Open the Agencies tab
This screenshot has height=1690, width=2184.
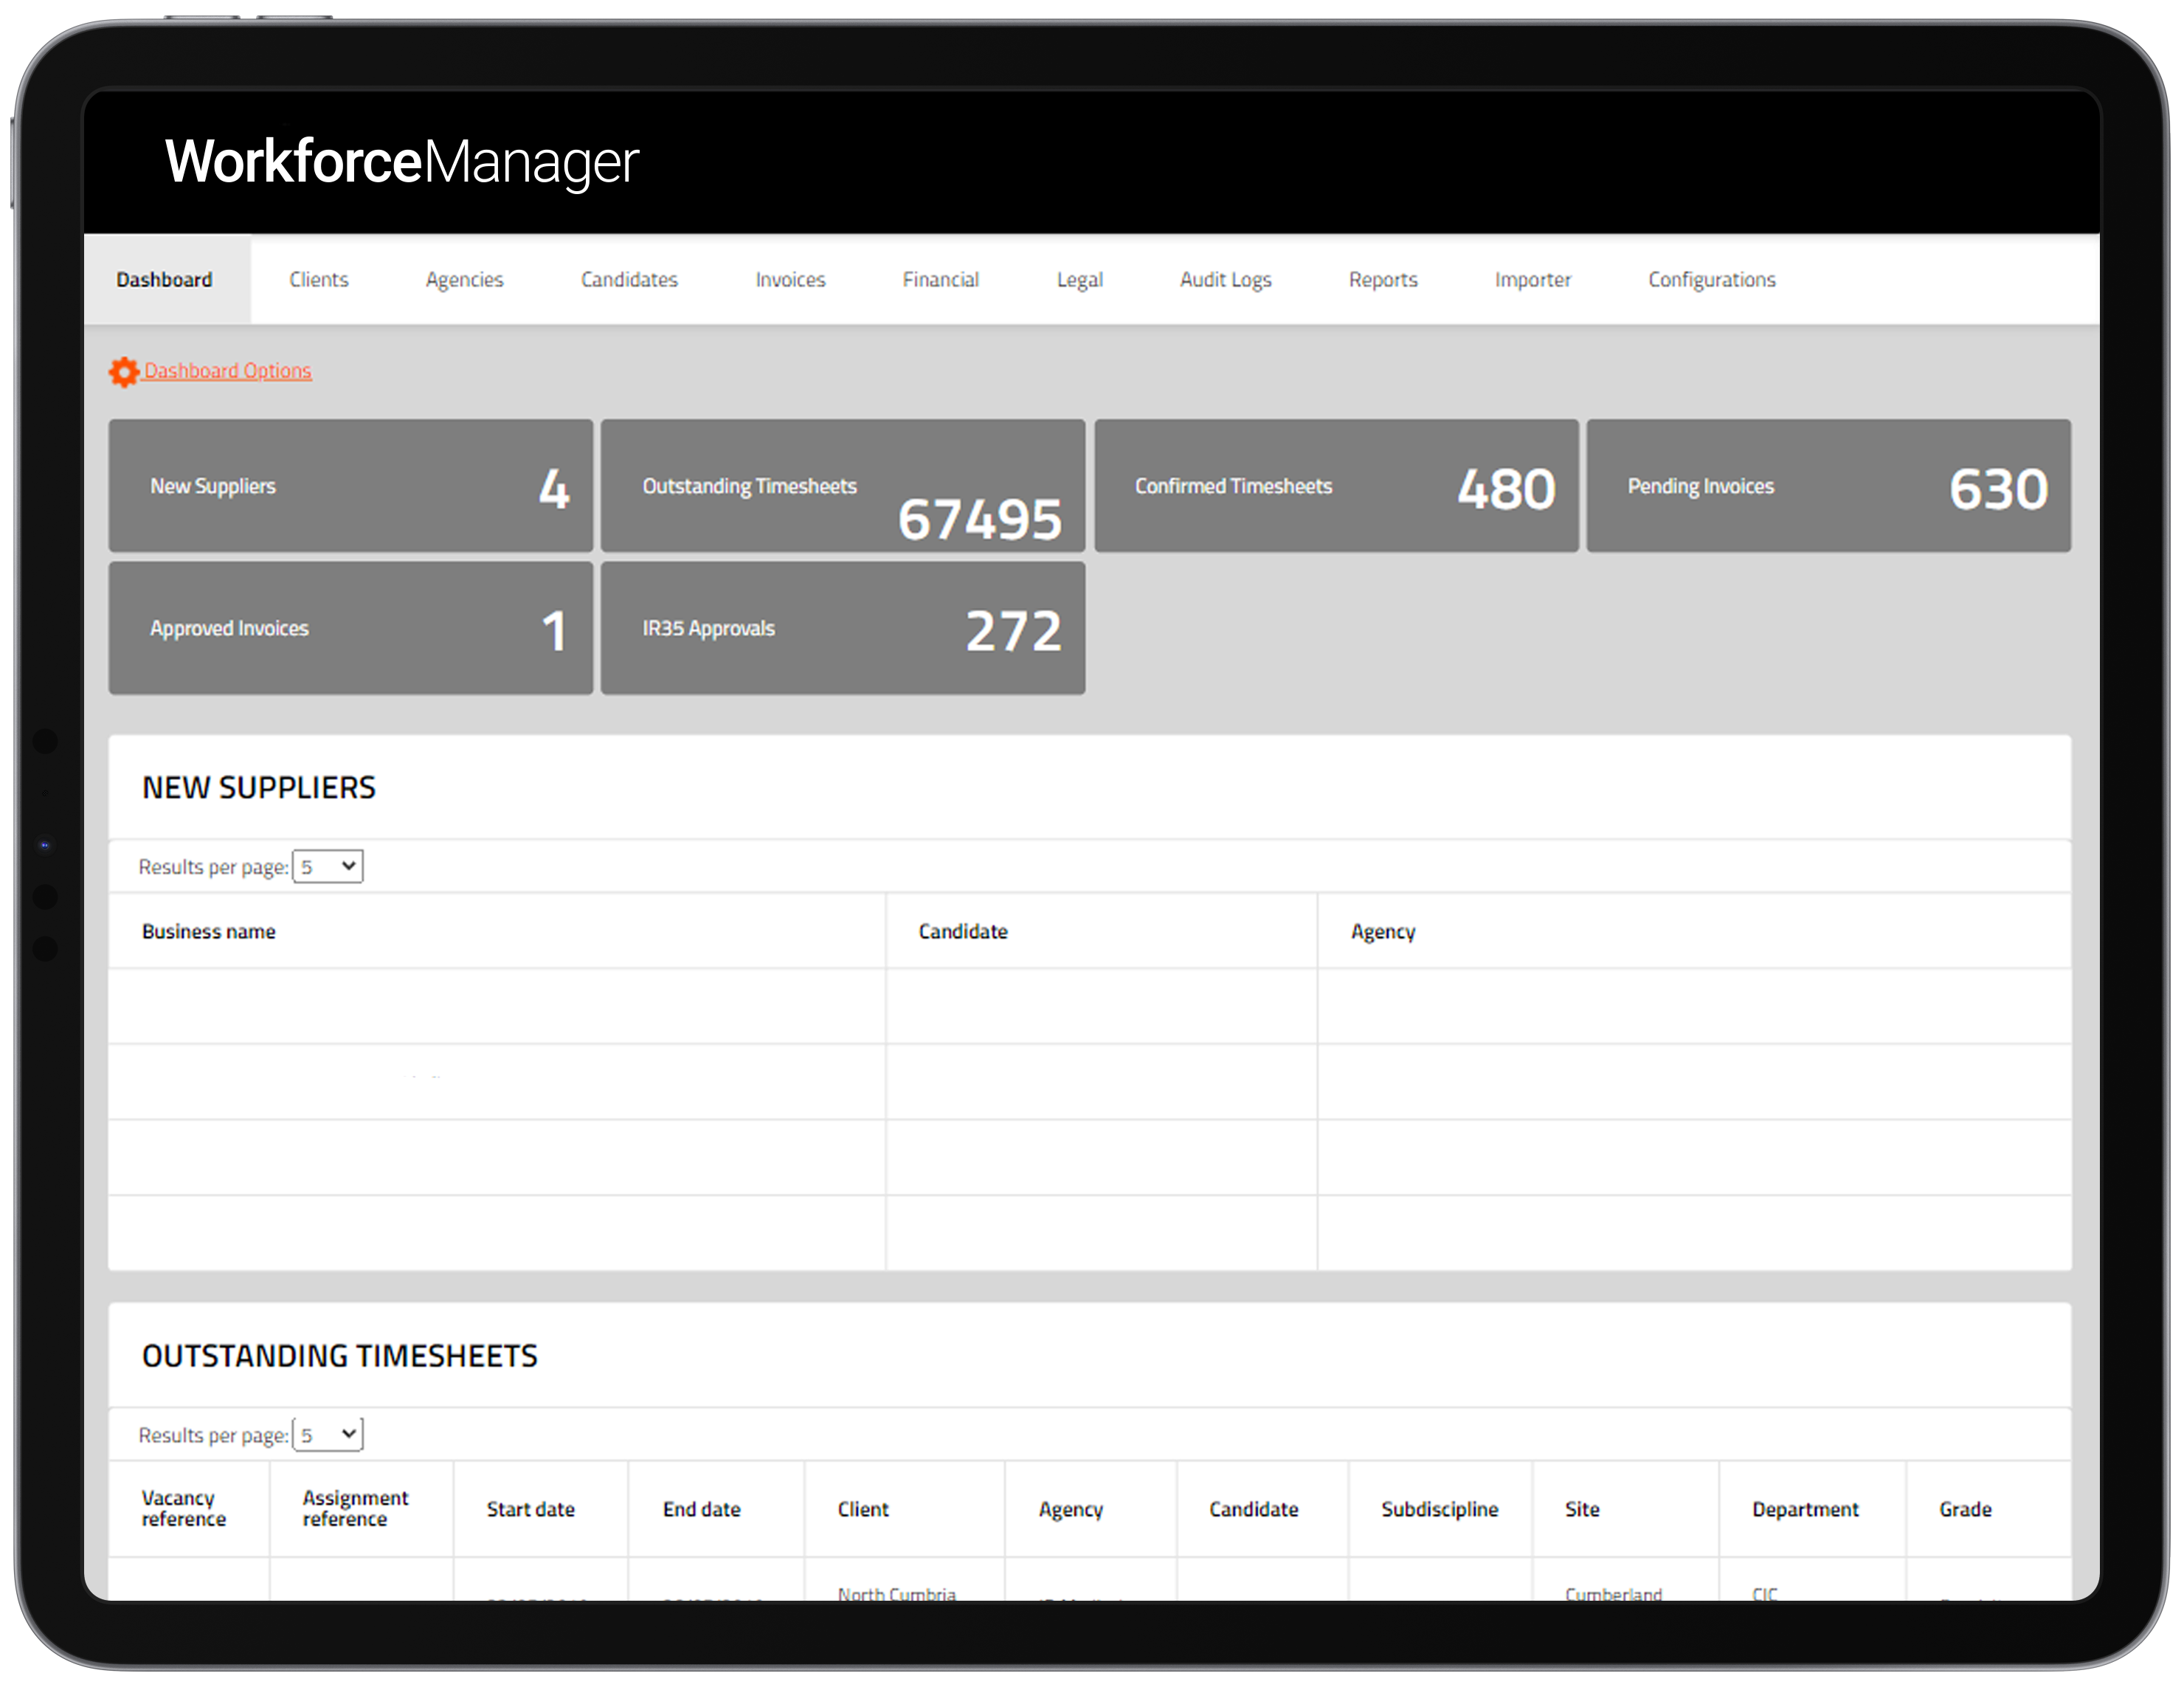tap(464, 280)
